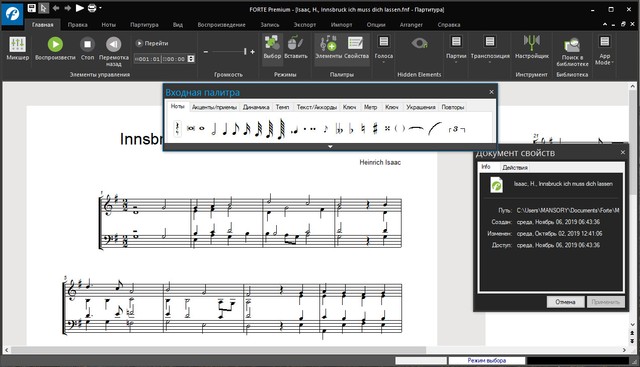Click the Отмена button

tap(565, 302)
